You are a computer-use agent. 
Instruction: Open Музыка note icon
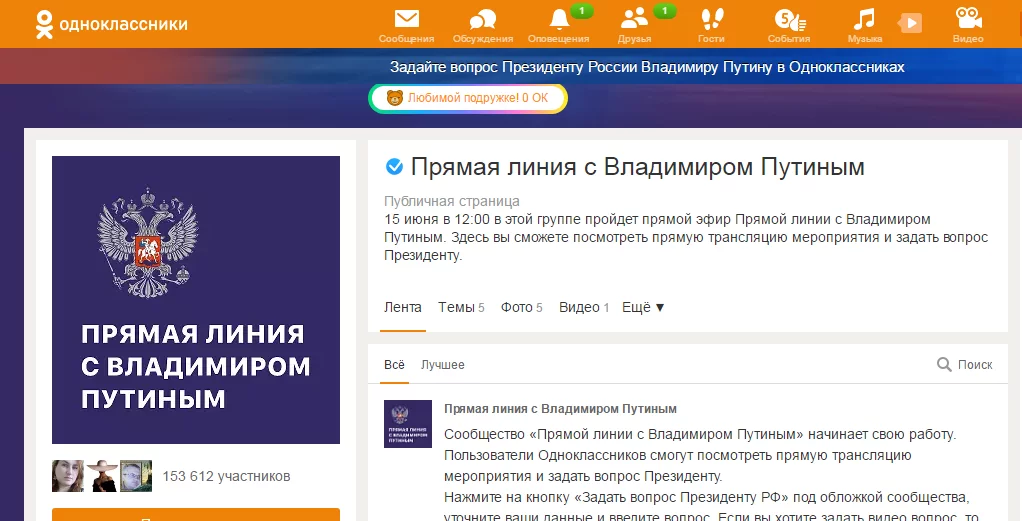coord(864,19)
